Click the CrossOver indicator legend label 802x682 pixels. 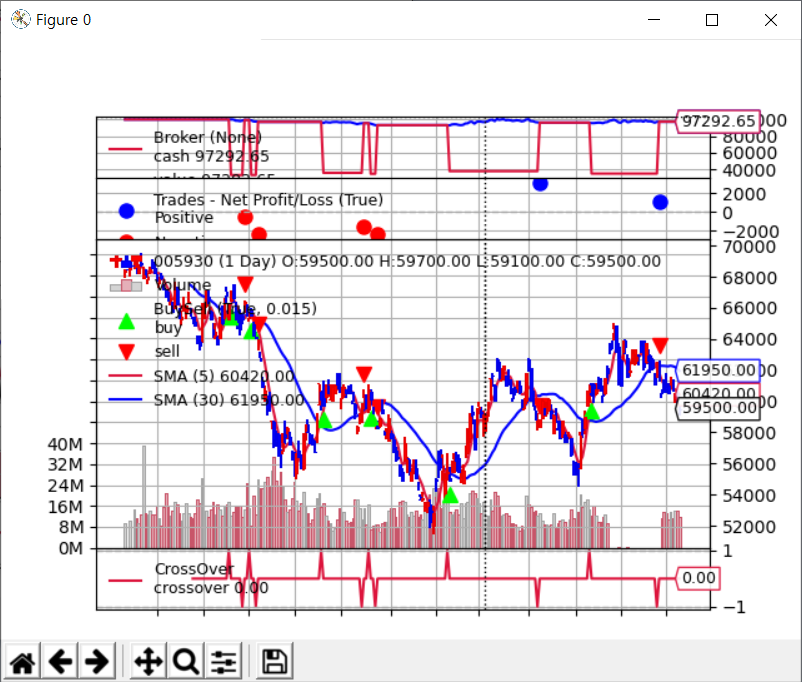194,569
